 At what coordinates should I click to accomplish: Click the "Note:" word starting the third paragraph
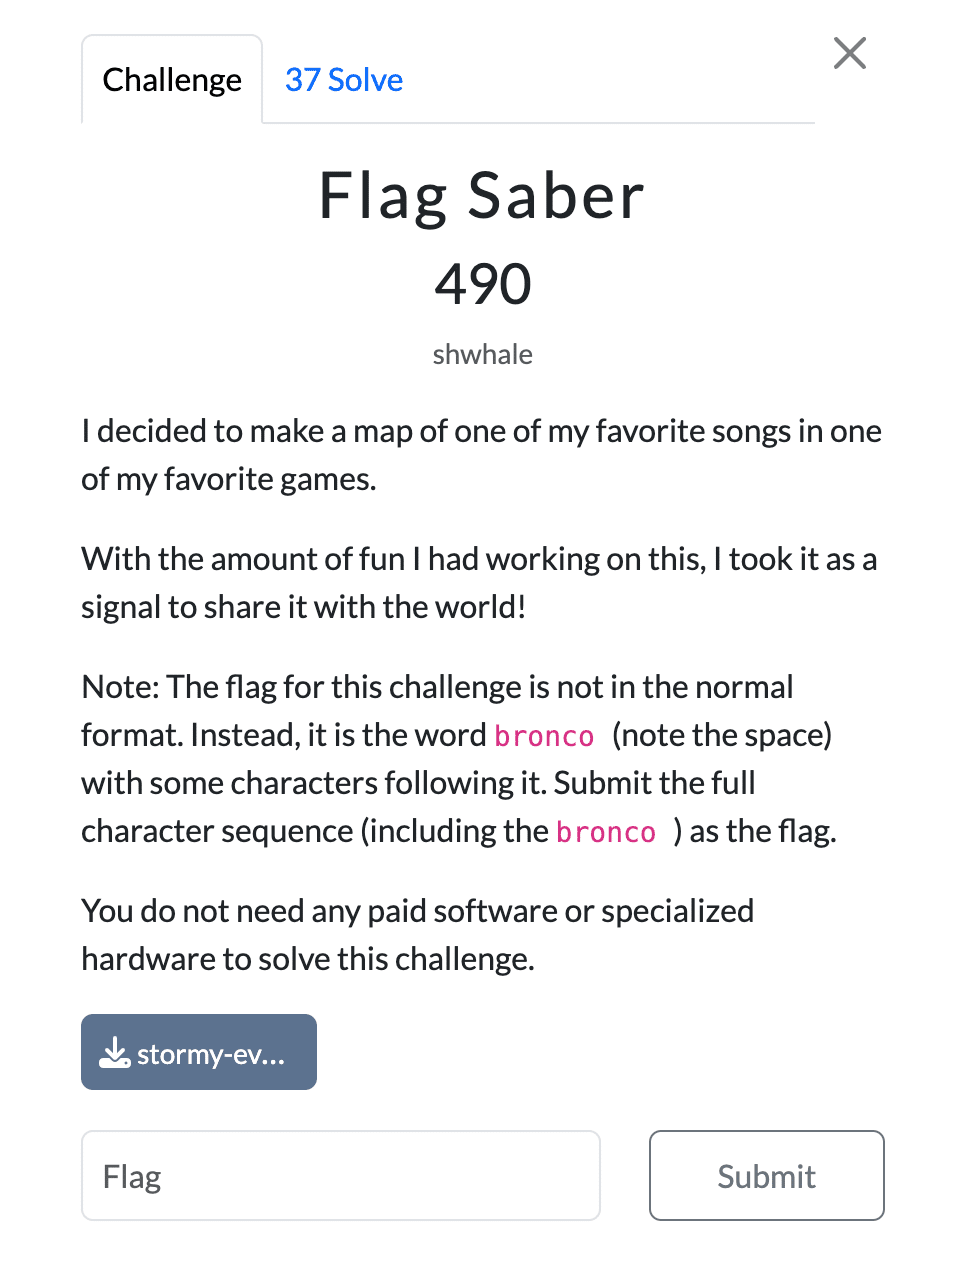point(120,687)
